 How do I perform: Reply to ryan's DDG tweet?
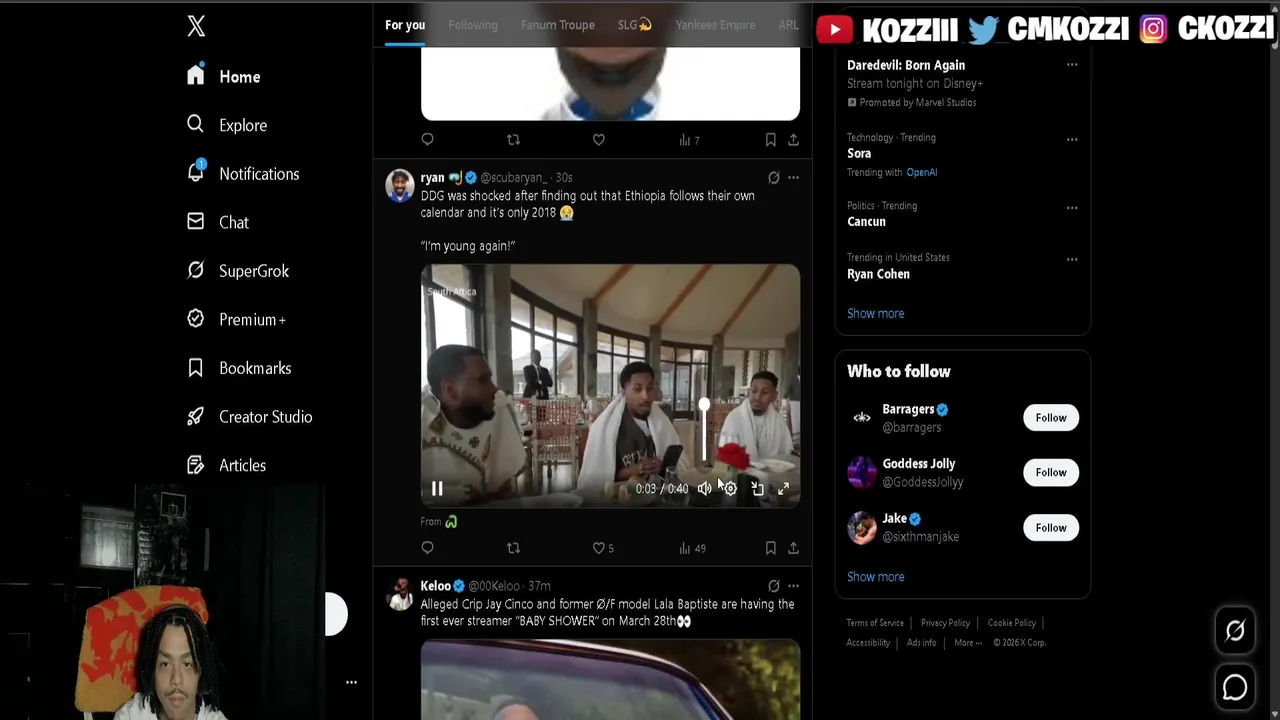(427, 548)
